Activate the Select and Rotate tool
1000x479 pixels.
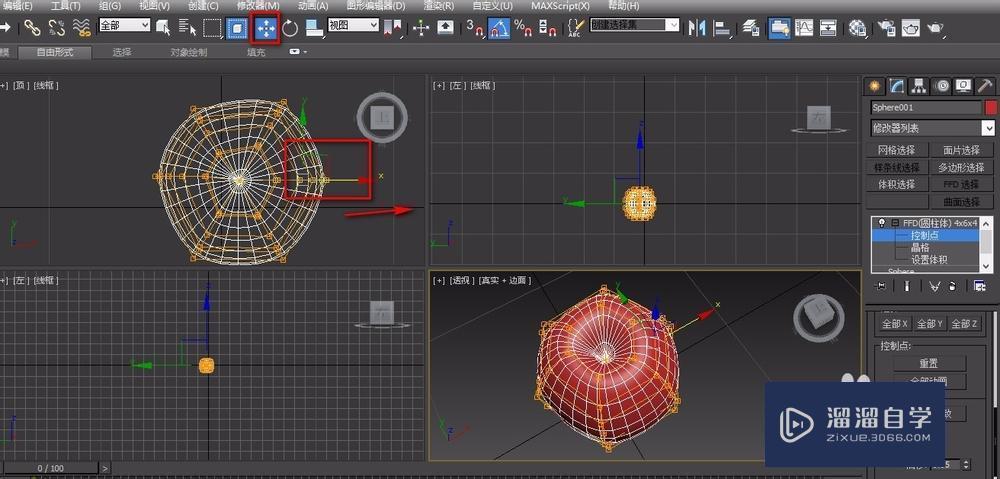tap(290, 28)
